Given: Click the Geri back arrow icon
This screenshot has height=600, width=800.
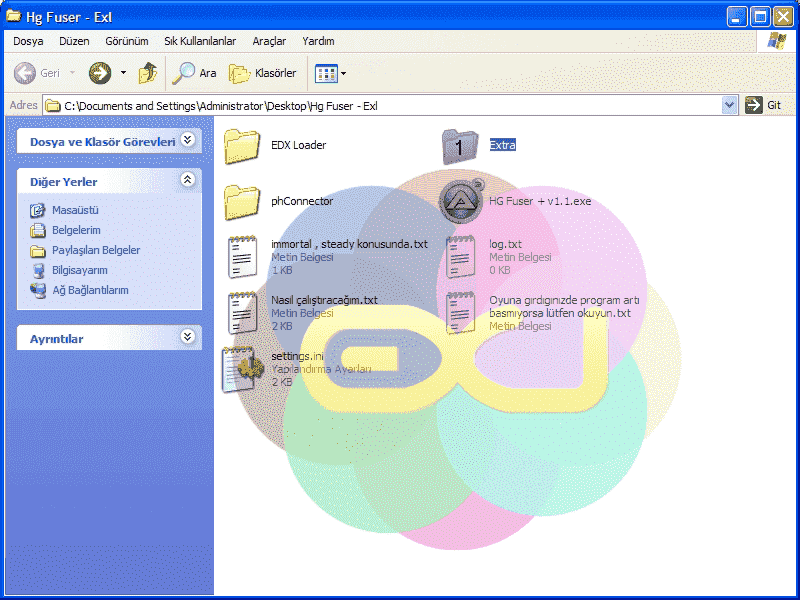Looking at the screenshot, I should (24, 73).
